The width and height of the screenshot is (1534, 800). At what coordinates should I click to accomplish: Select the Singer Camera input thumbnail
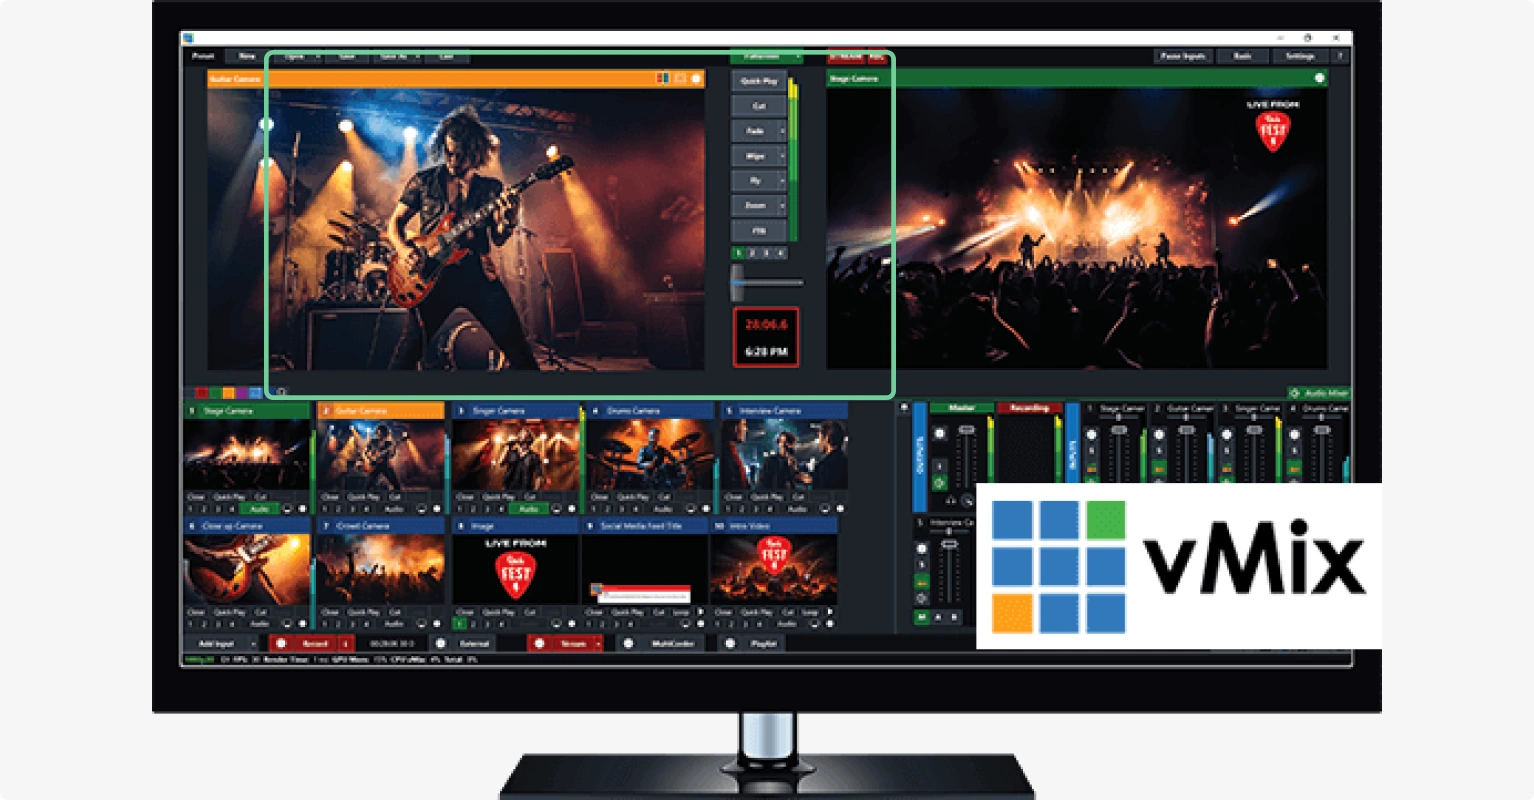(x=515, y=455)
